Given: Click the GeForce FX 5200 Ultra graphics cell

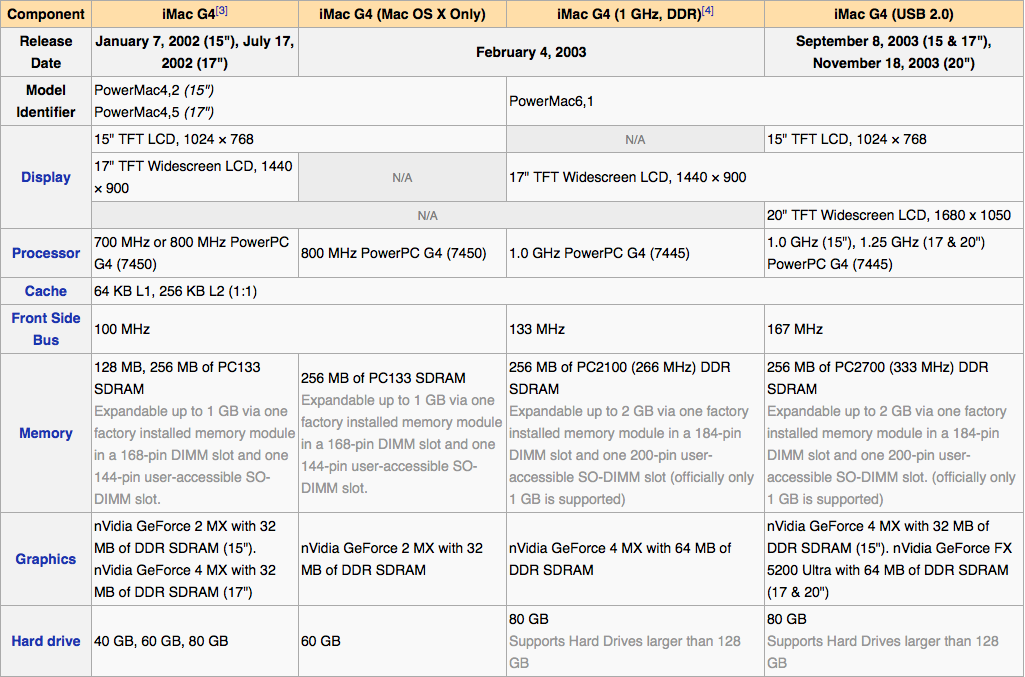Looking at the screenshot, I should [894, 559].
